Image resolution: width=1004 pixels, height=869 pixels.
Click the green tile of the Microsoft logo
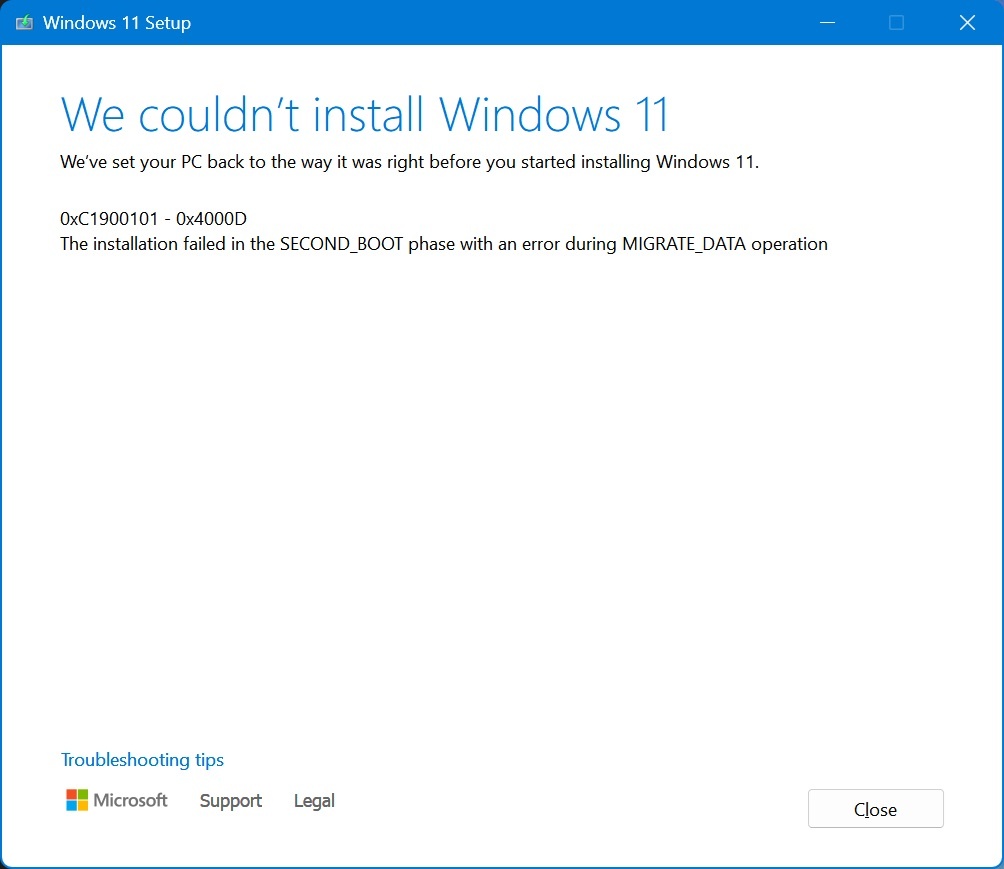pos(83,793)
